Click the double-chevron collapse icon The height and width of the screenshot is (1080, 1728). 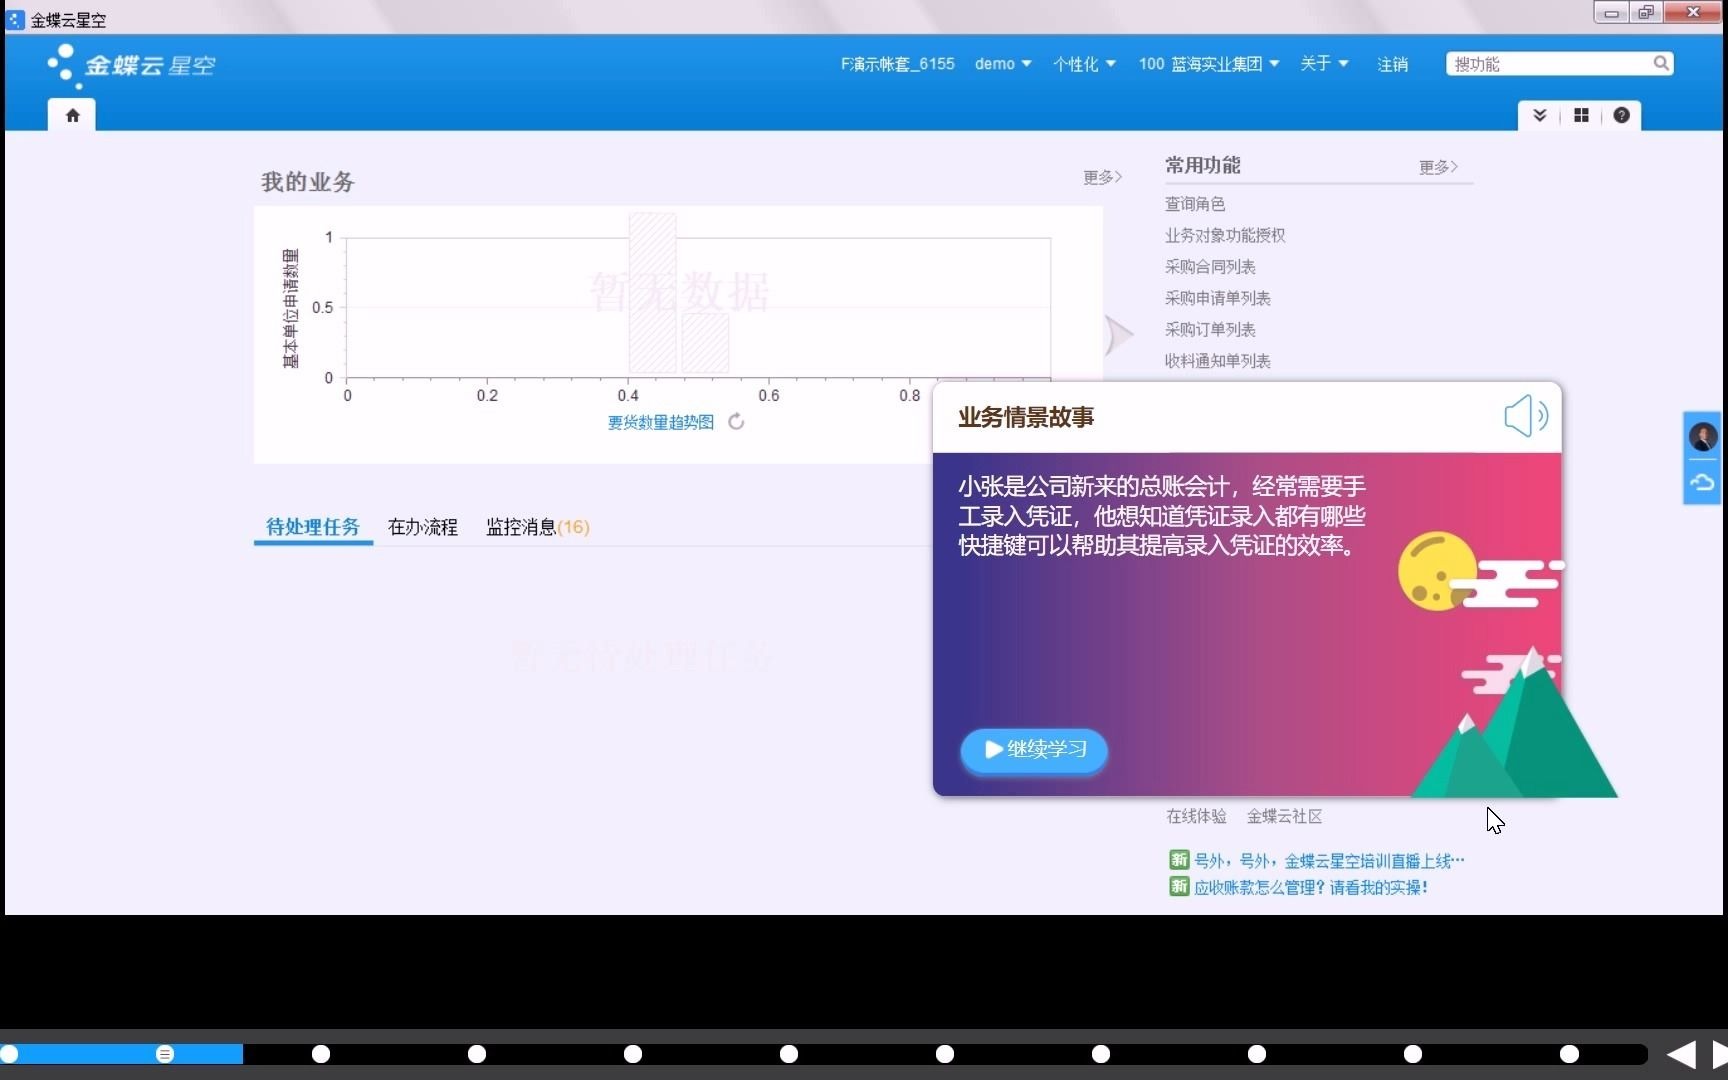(x=1540, y=116)
